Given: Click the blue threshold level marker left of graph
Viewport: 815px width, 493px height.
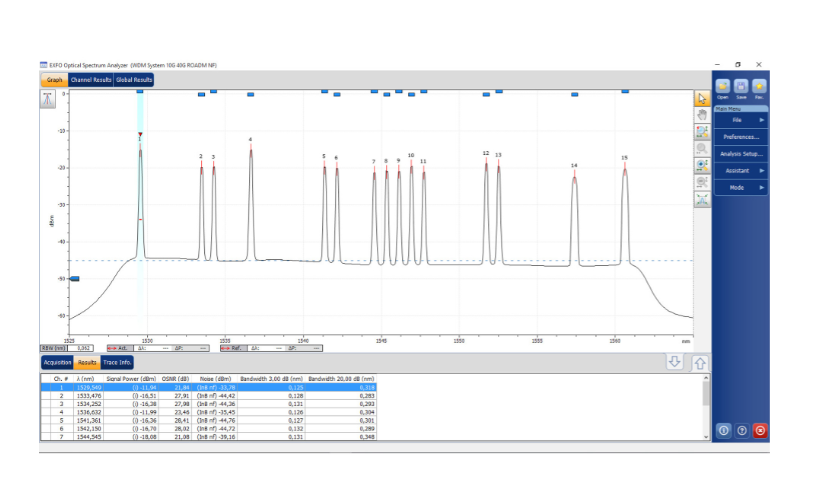Looking at the screenshot, I should coord(74,279).
